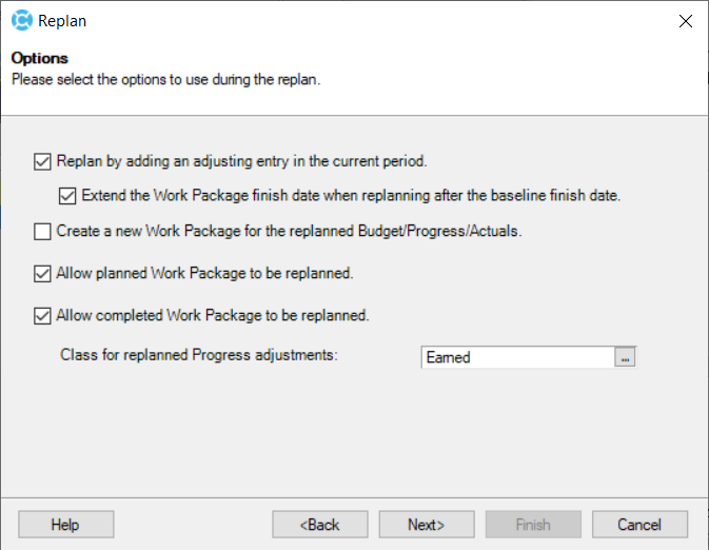This screenshot has height=550, width=710.
Task: Go to previous step with Back button
Action: (x=320, y=525)
